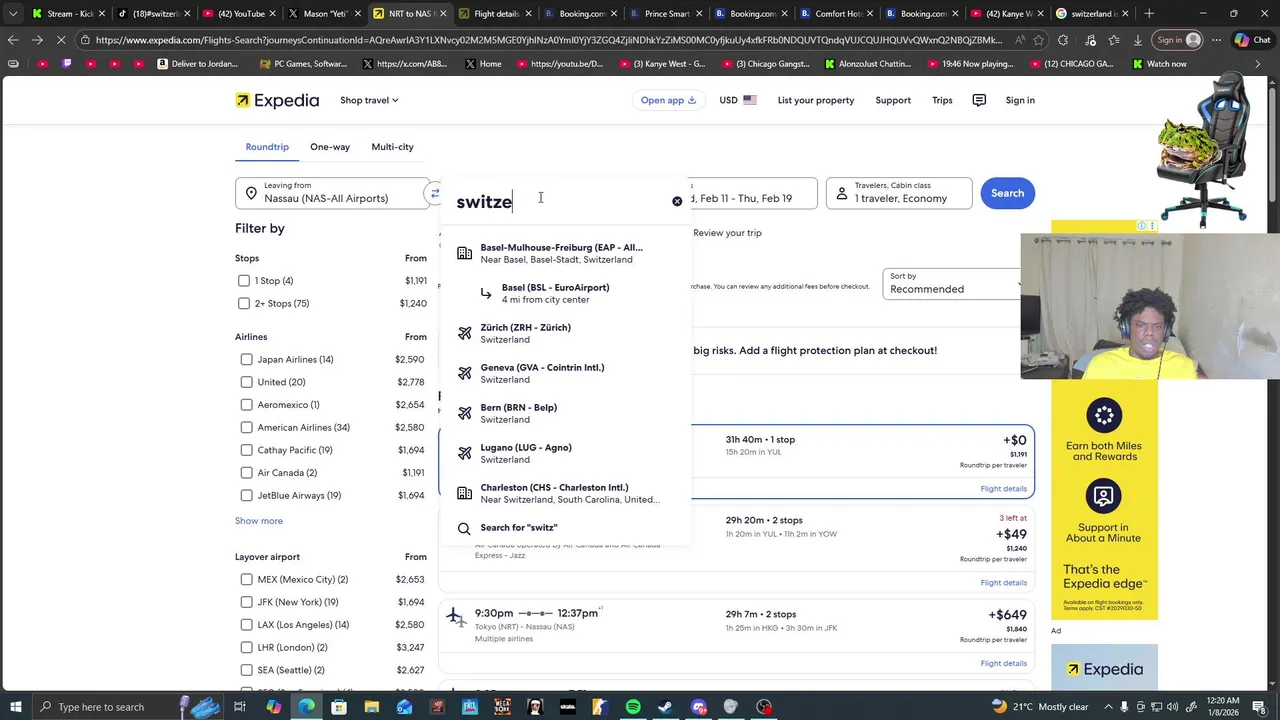The image size is (1280, 720).
Task: Click Sign in on Expedia header
Action: (x=1020, y=100)
